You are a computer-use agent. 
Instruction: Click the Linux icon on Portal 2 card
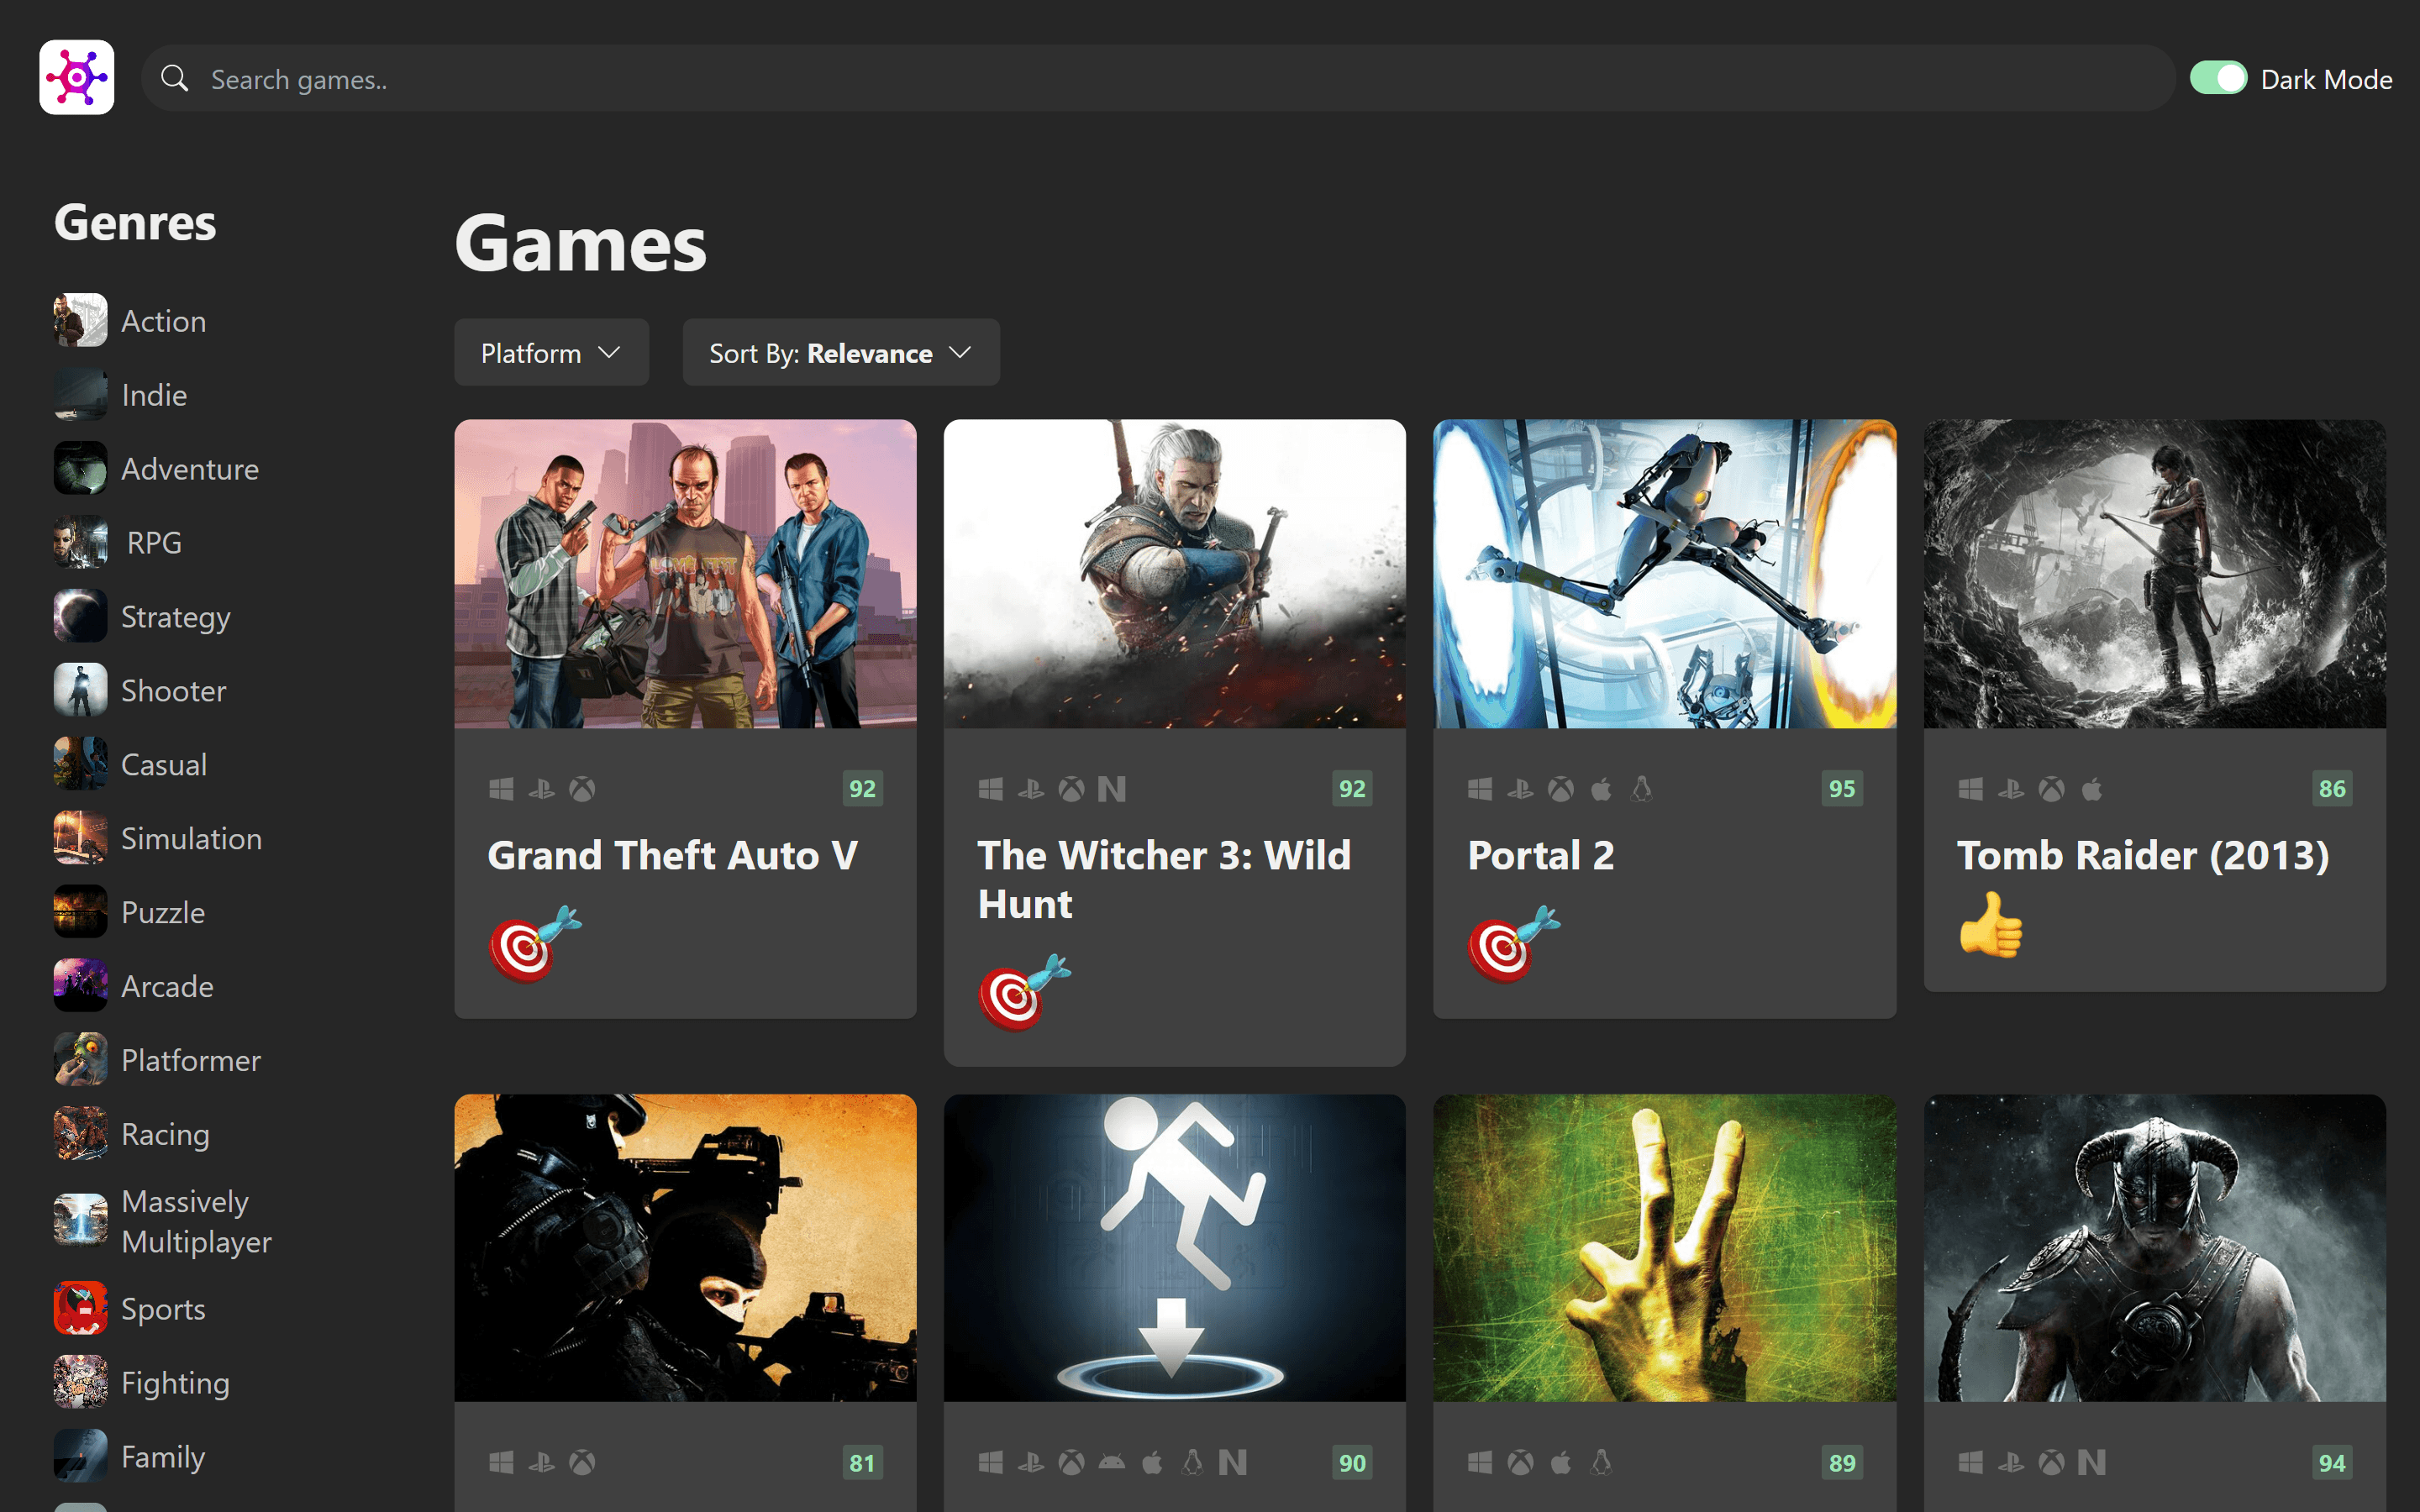1641,790
